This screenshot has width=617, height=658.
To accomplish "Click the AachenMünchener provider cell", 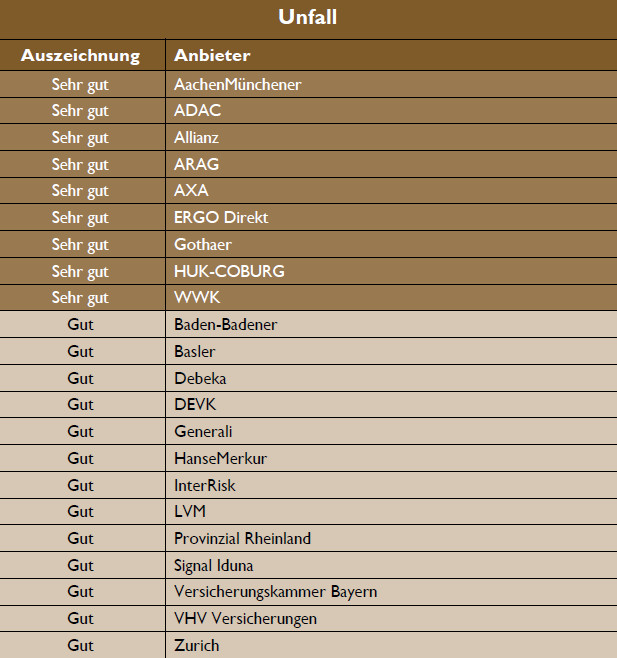I will [x=237, y=84].
